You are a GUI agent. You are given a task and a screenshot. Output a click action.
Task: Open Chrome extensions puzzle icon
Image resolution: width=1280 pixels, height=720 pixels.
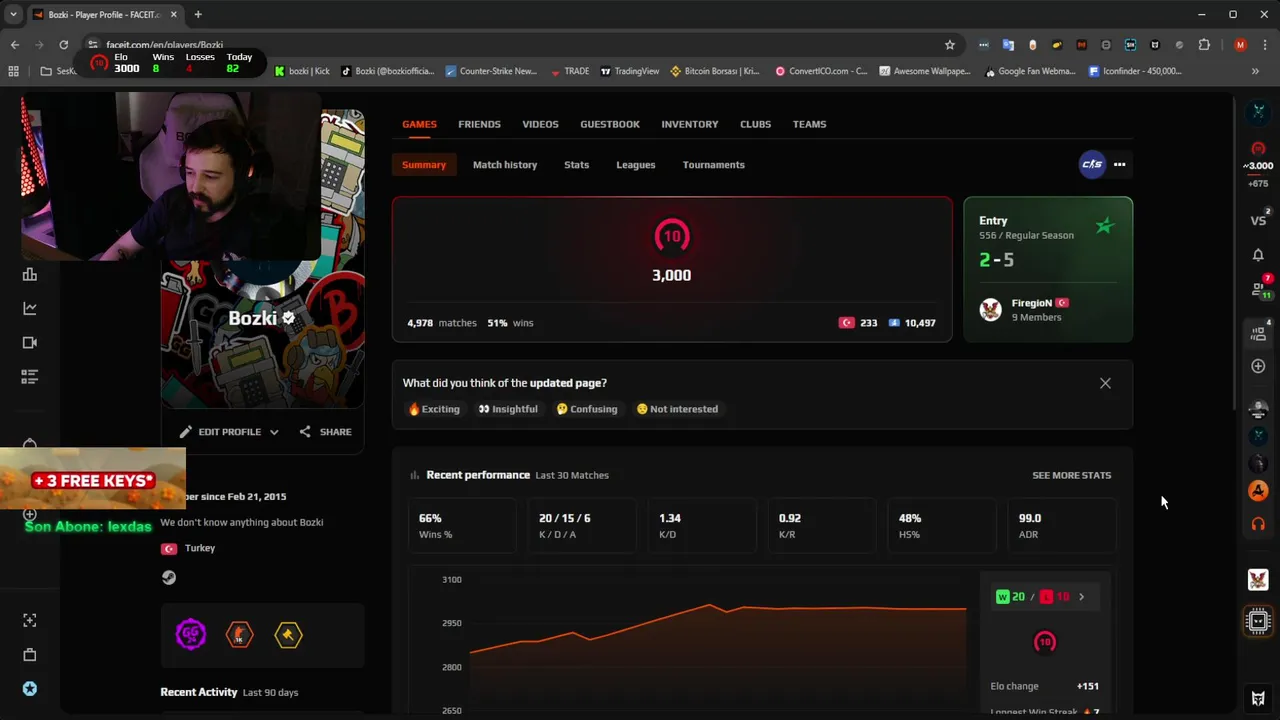pos(1204,45)
